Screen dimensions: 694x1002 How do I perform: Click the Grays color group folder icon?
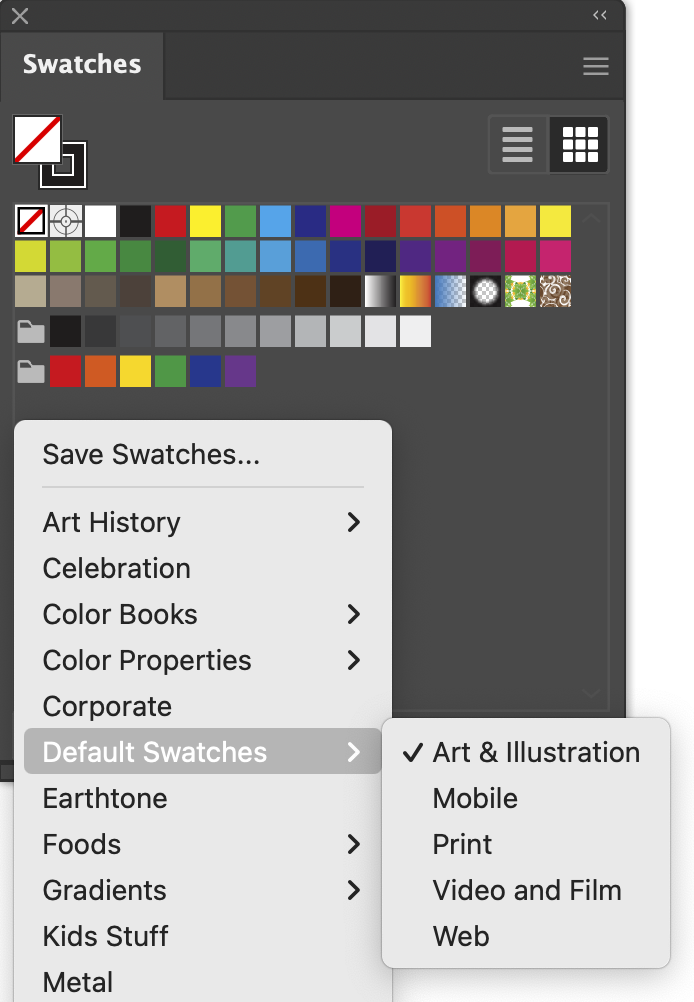click(30, 332)
